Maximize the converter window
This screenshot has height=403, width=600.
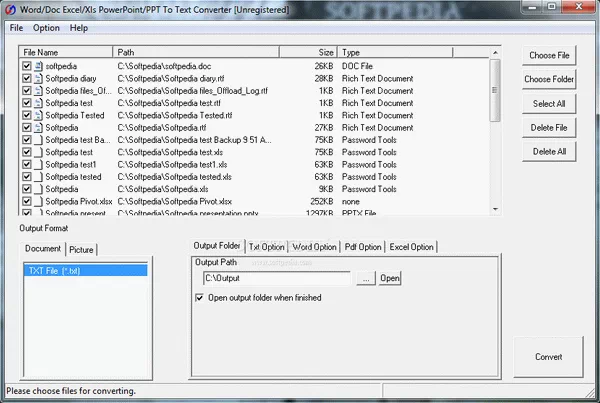tap(551, 7)
